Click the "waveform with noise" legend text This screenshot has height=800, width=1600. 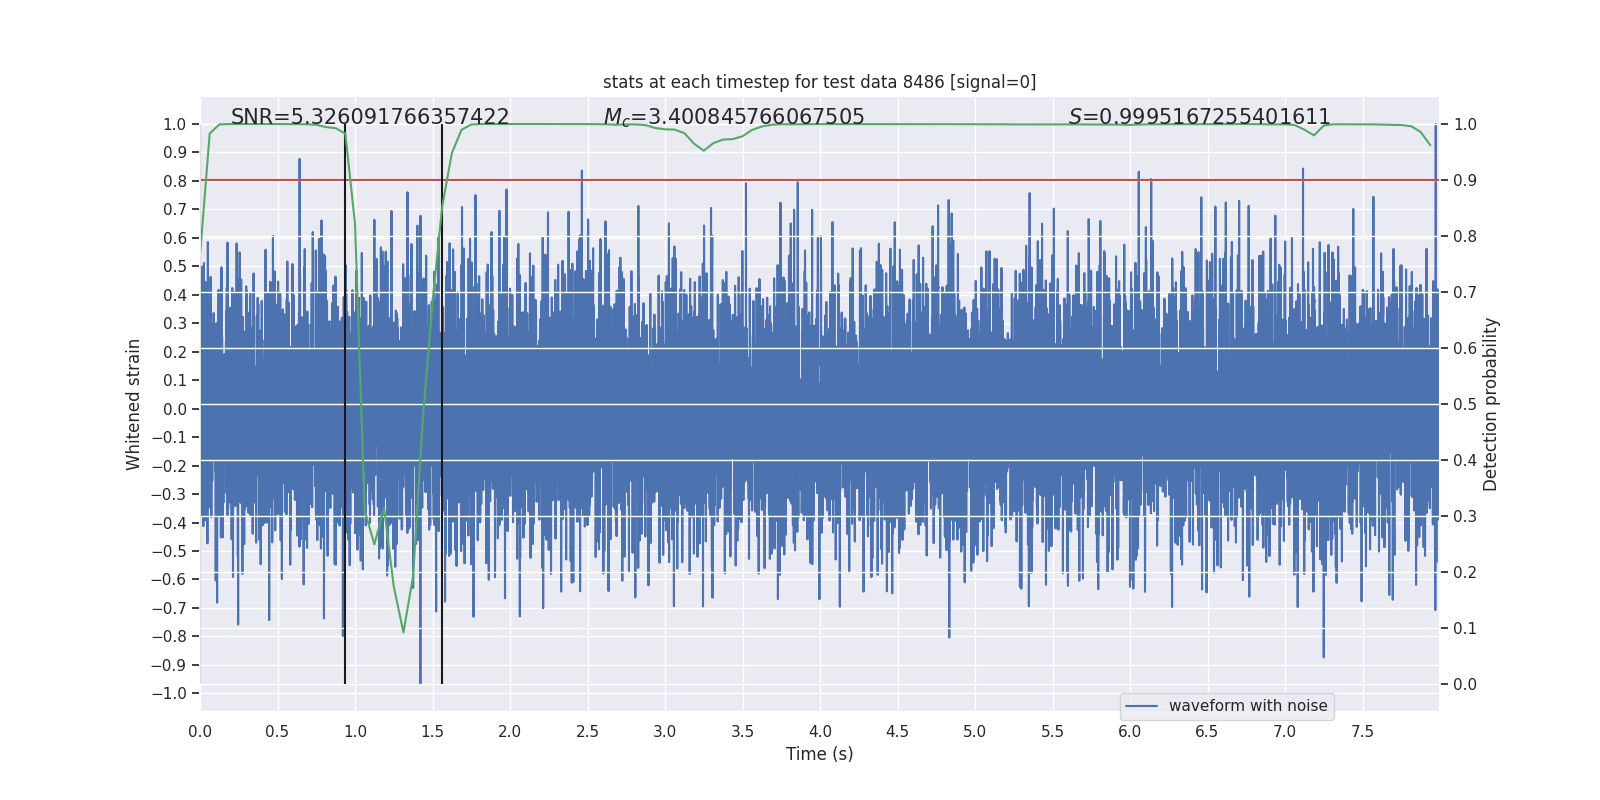click(x=1248, y=706)
